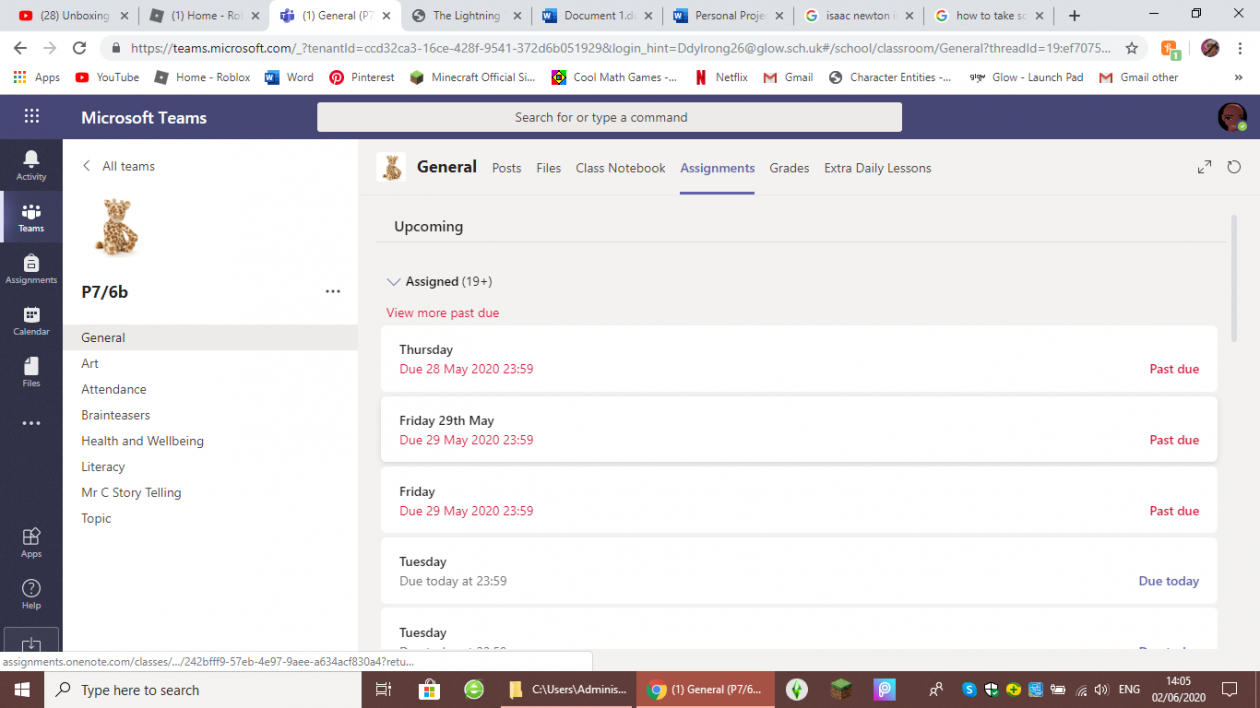Select the General channel
Viewport: 1260px width, 708px height.
coord(210,338)
